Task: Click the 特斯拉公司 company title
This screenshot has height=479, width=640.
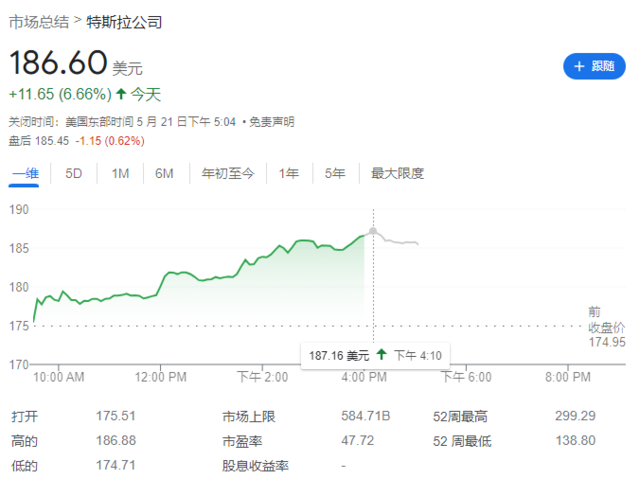Action: (124, 21)
